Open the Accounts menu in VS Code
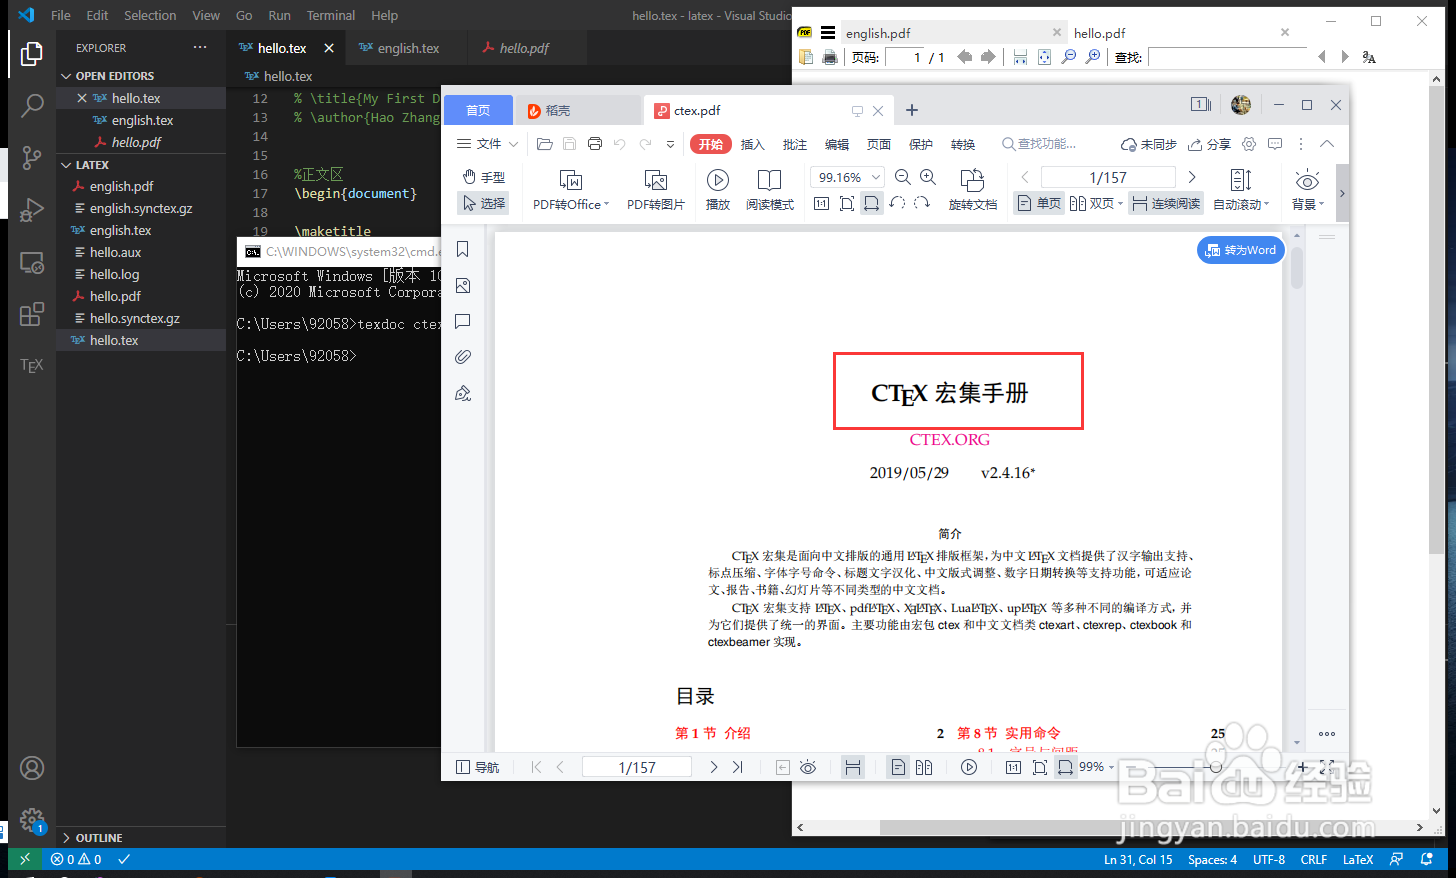The image size is (1456, 878). [x=32, y=768]
